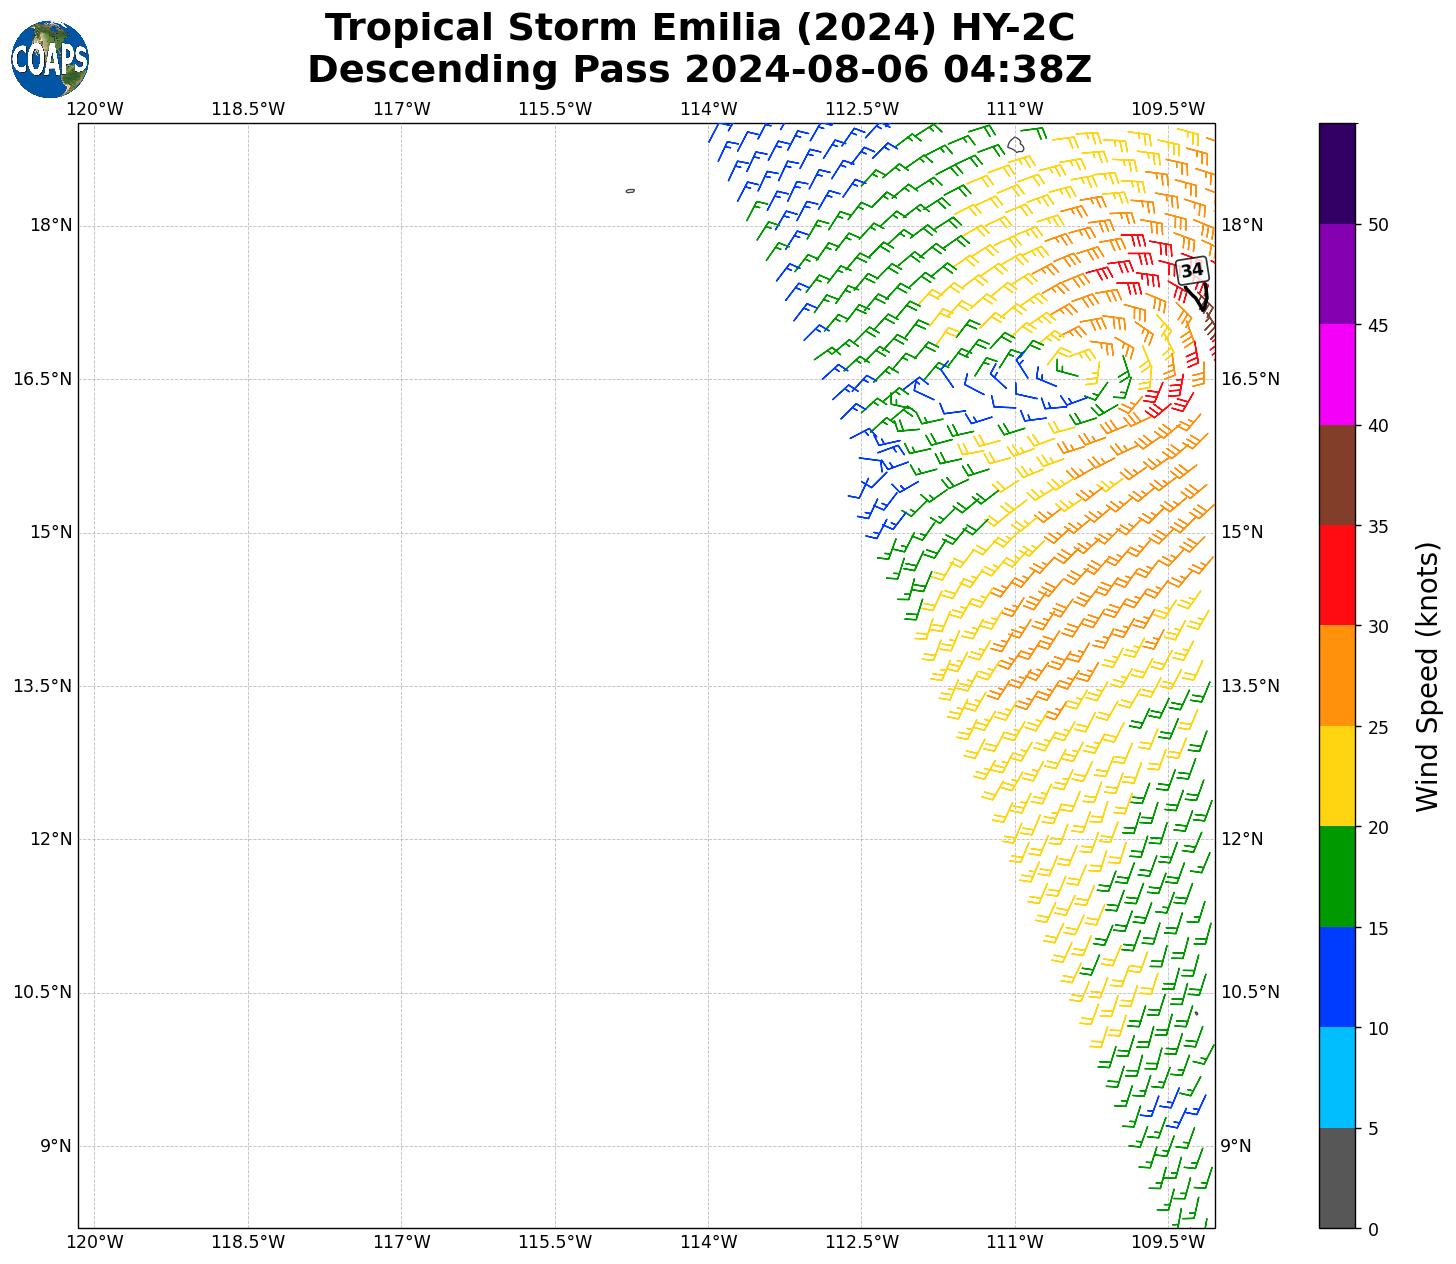The height and width of the screenshot is (1264, 1456).
Task: Click the 50 tick label on colorbar
Action: (x=1378, y=225)
